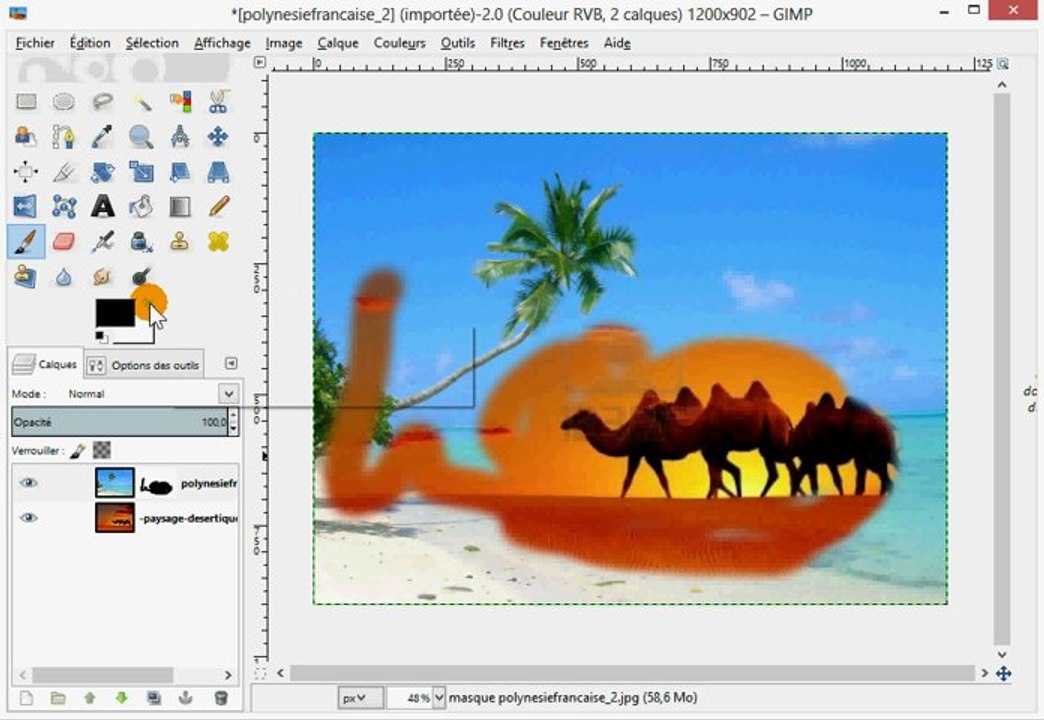The width and height of the screenshot is (1044, 720).
Task: Raise the layer with up arrow button
Action: (90, 698)
